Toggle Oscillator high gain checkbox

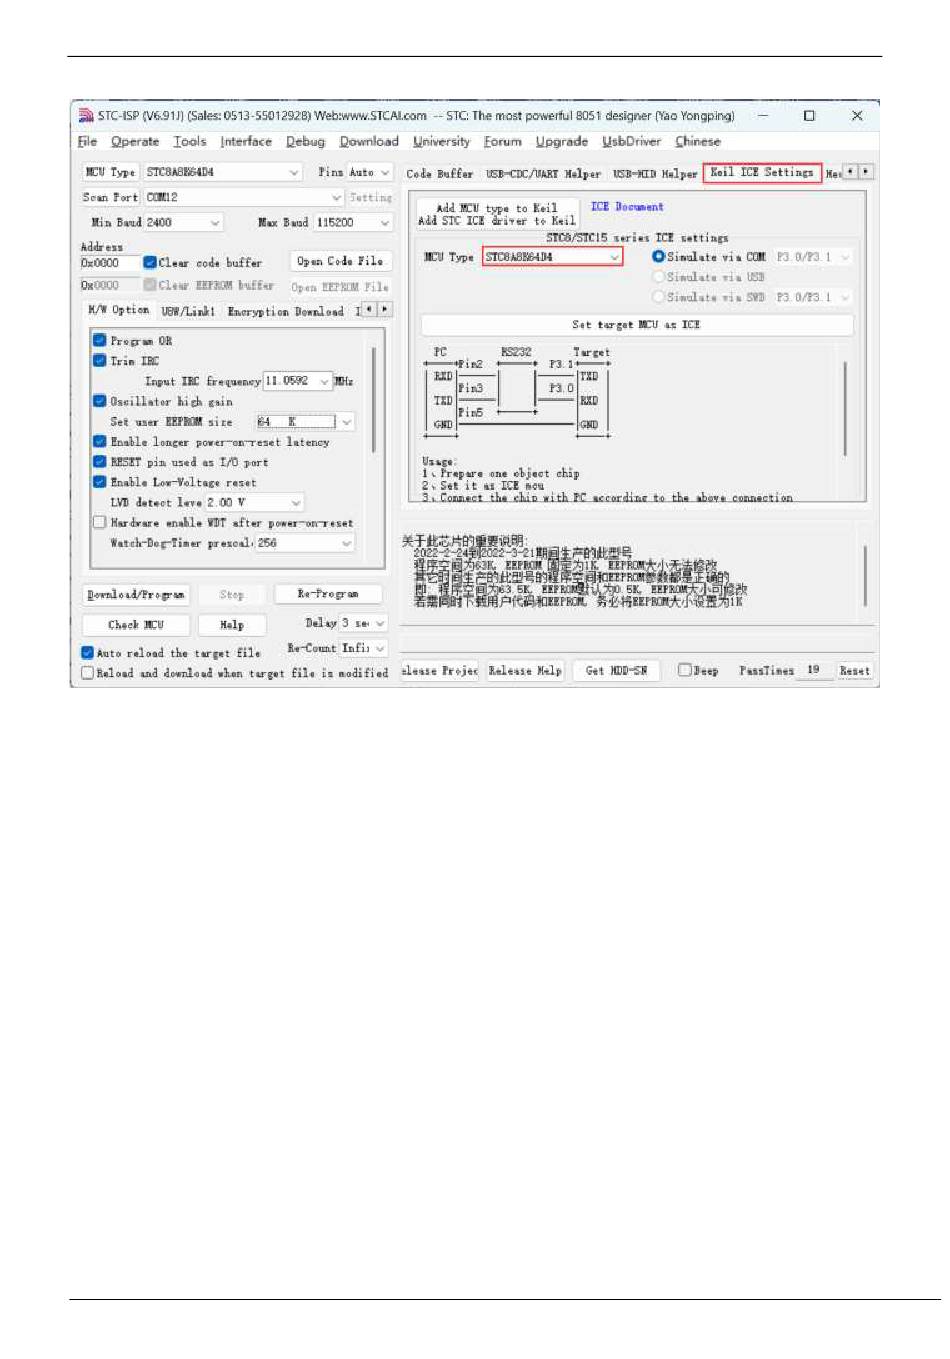pos(100,401)
